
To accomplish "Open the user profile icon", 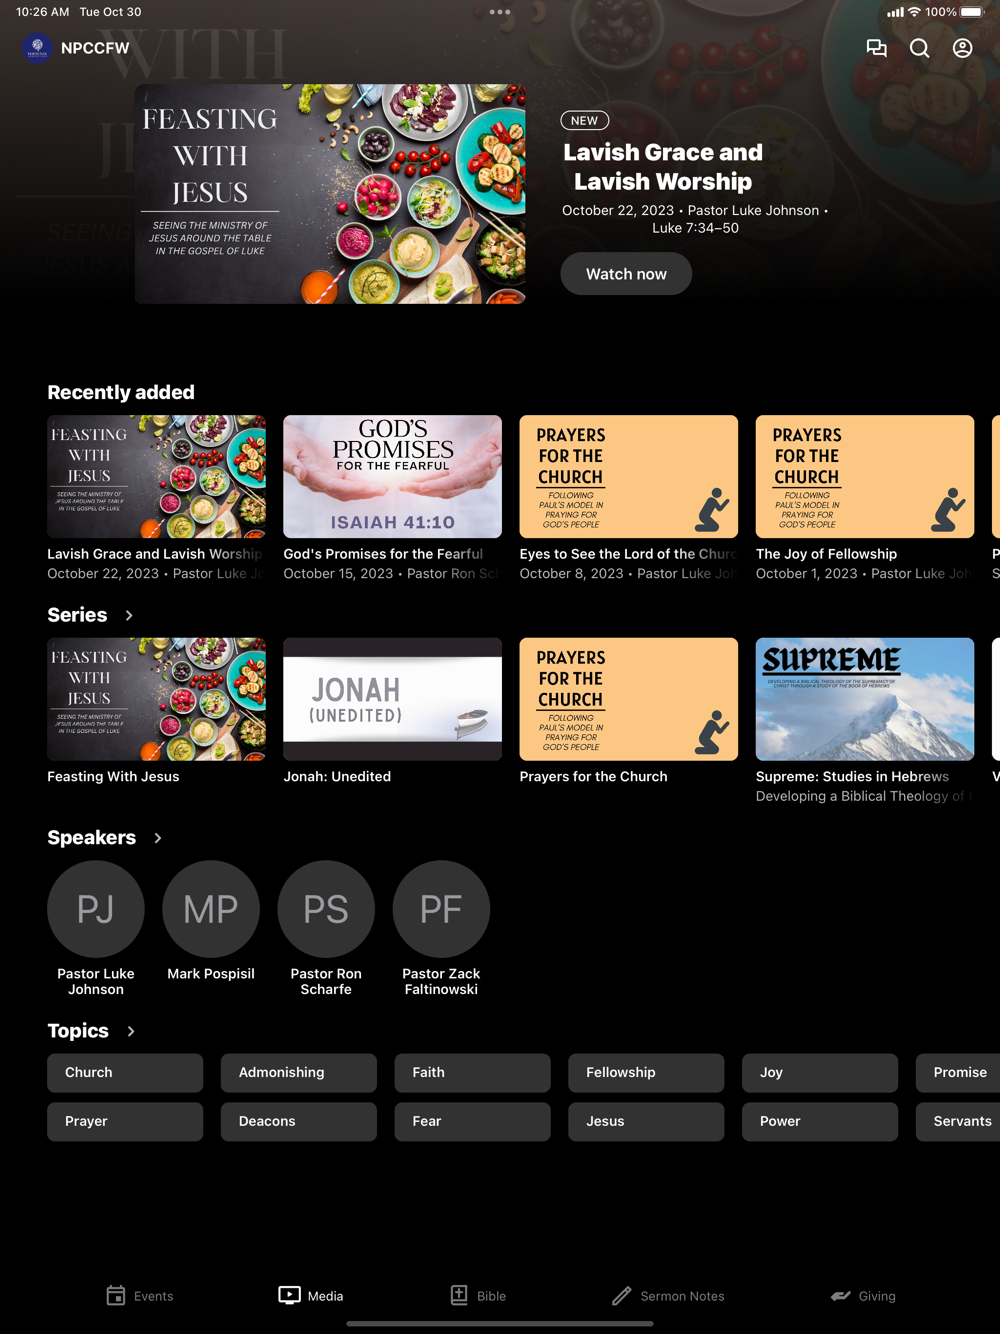I will coord(962,48).
